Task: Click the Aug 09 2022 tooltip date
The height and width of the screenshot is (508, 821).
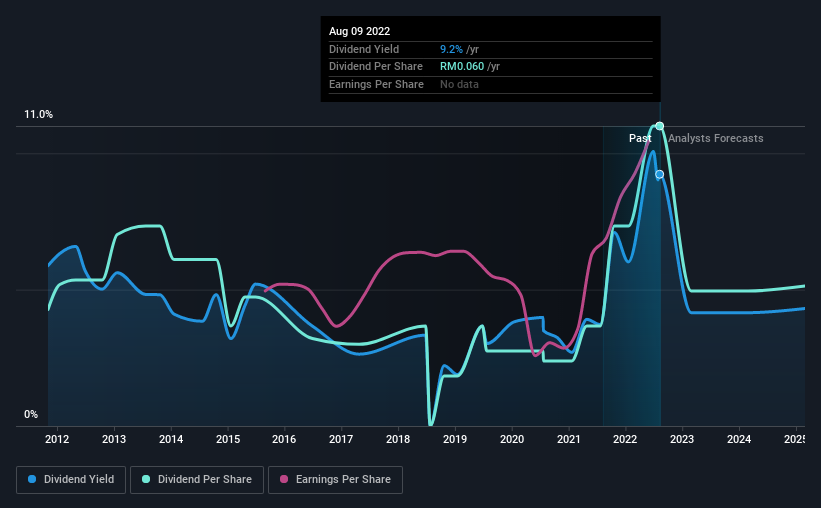Action: [359, 31]
